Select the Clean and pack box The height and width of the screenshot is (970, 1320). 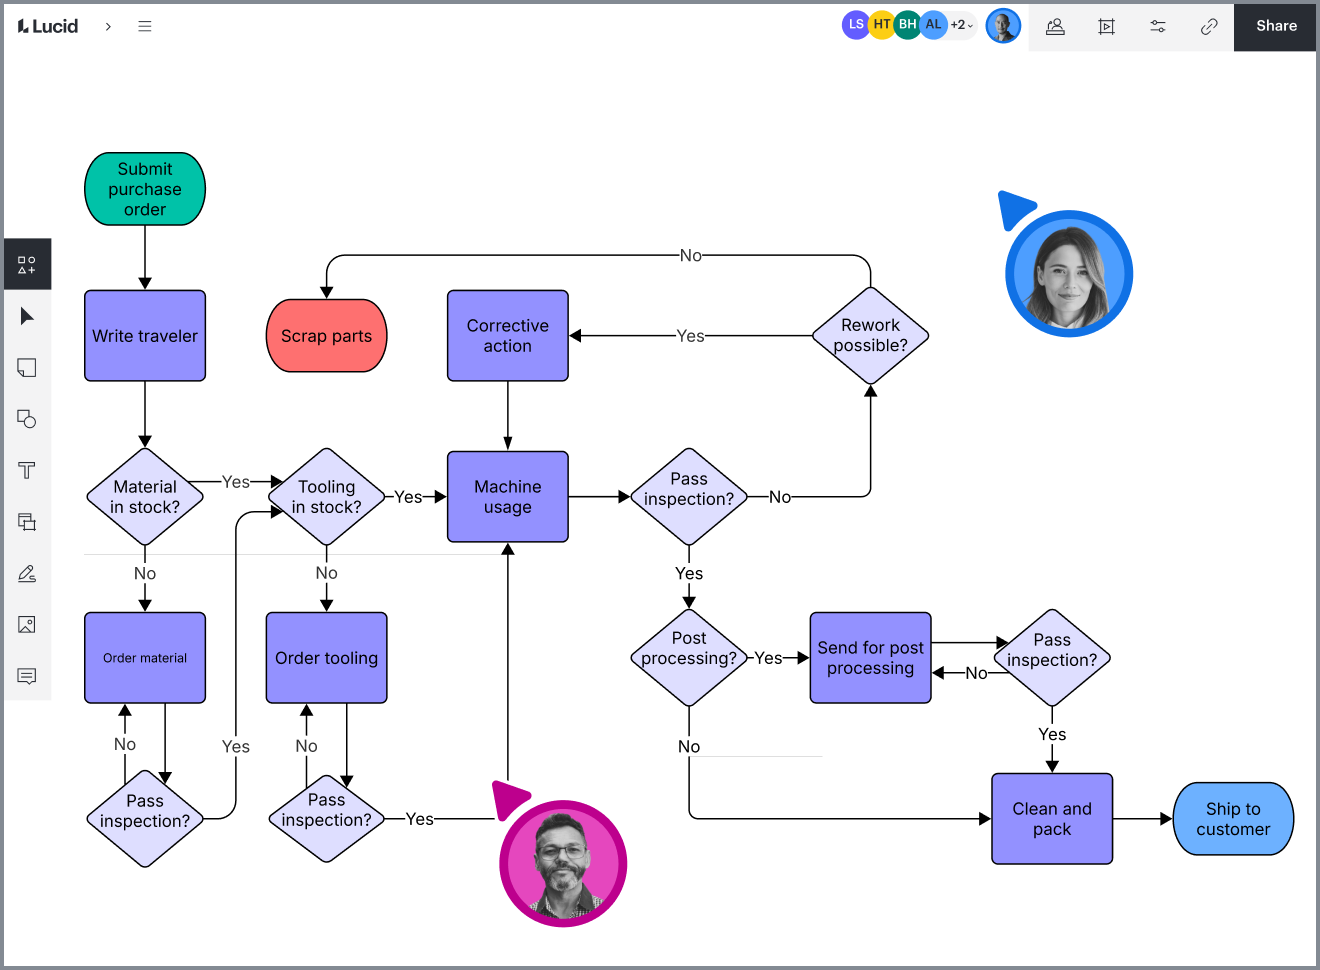tap(1052, 819)
